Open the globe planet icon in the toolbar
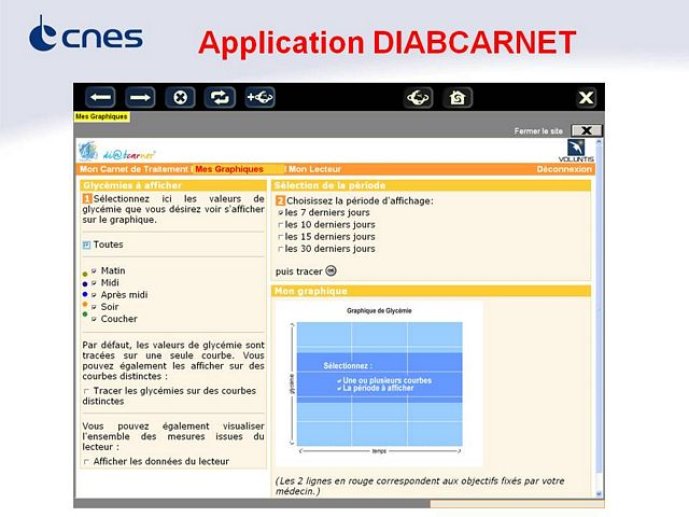 (x=418, y=98)
